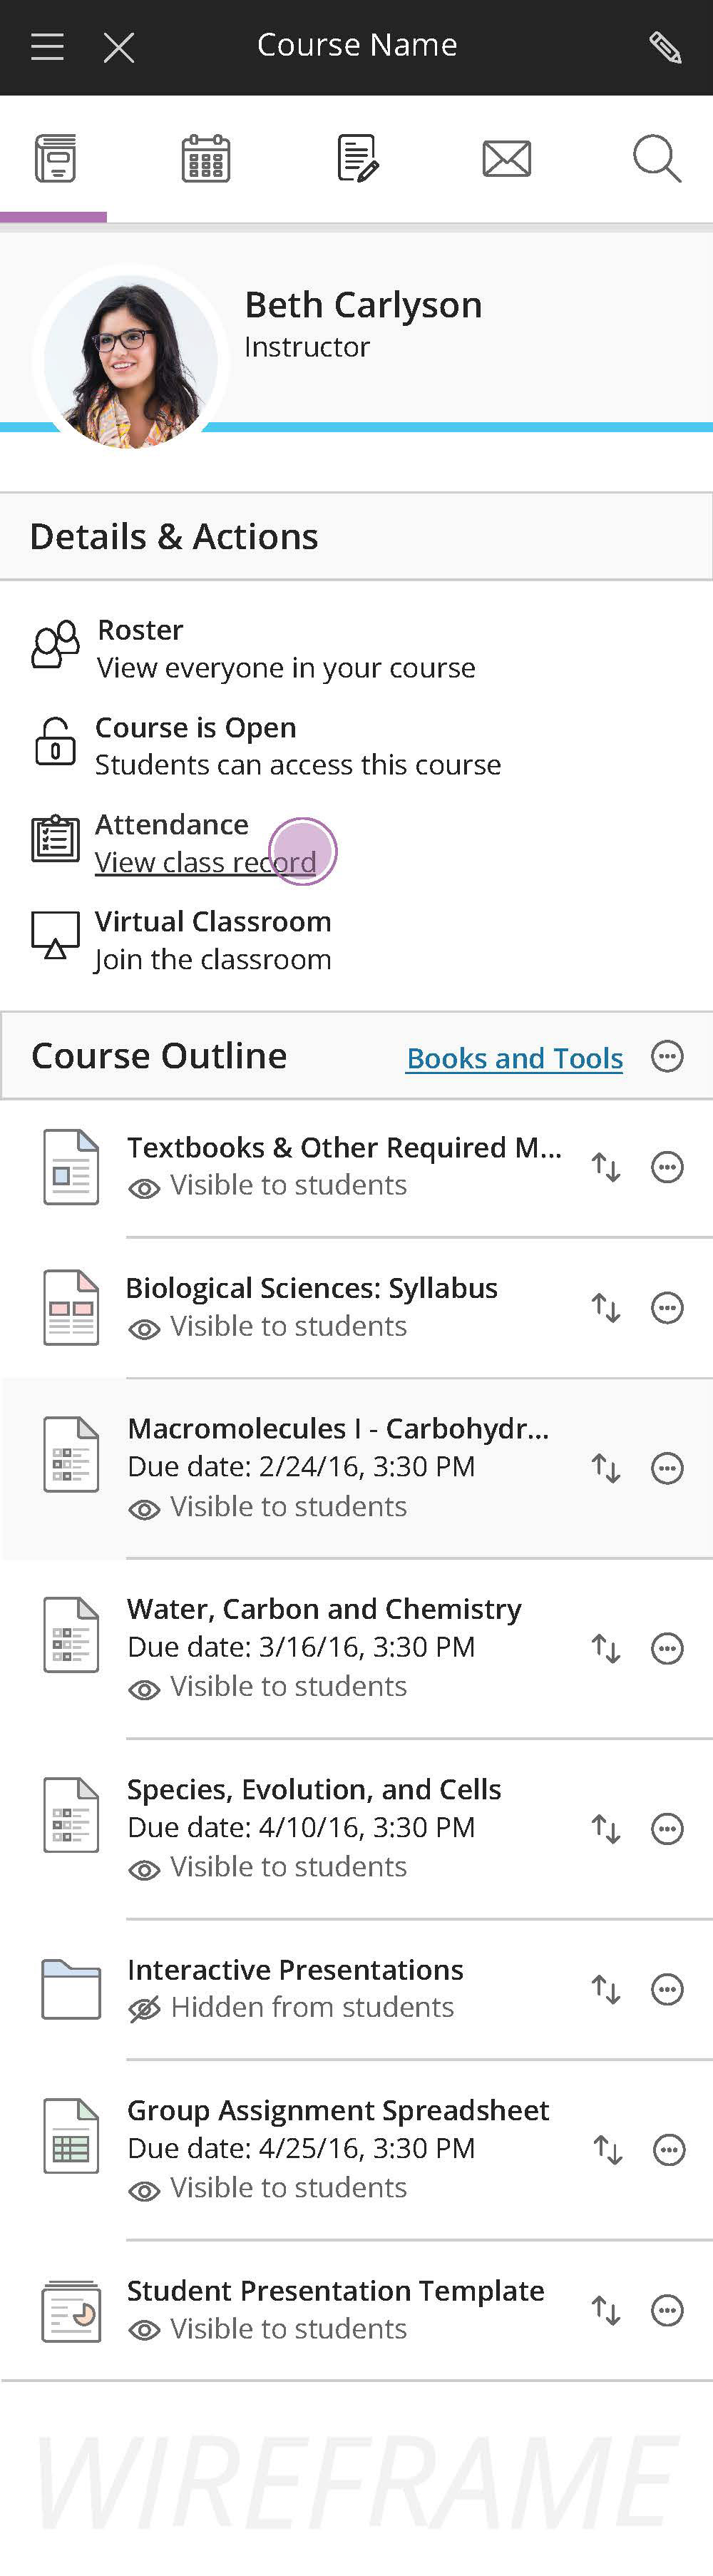The width and height of the screenshot is (713, 2576).
Task: Switch to the gradebook notes tab icon
Action: (x=358, y=158)
